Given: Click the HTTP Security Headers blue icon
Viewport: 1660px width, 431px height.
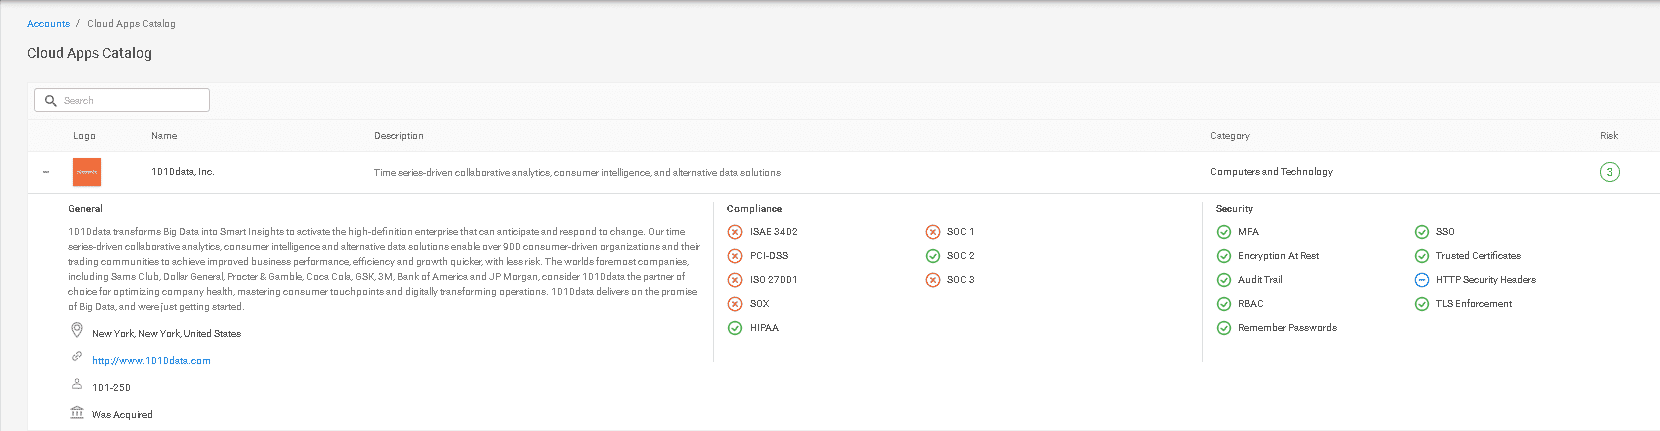Looking at the screenshot, I should pos(1422,280).
